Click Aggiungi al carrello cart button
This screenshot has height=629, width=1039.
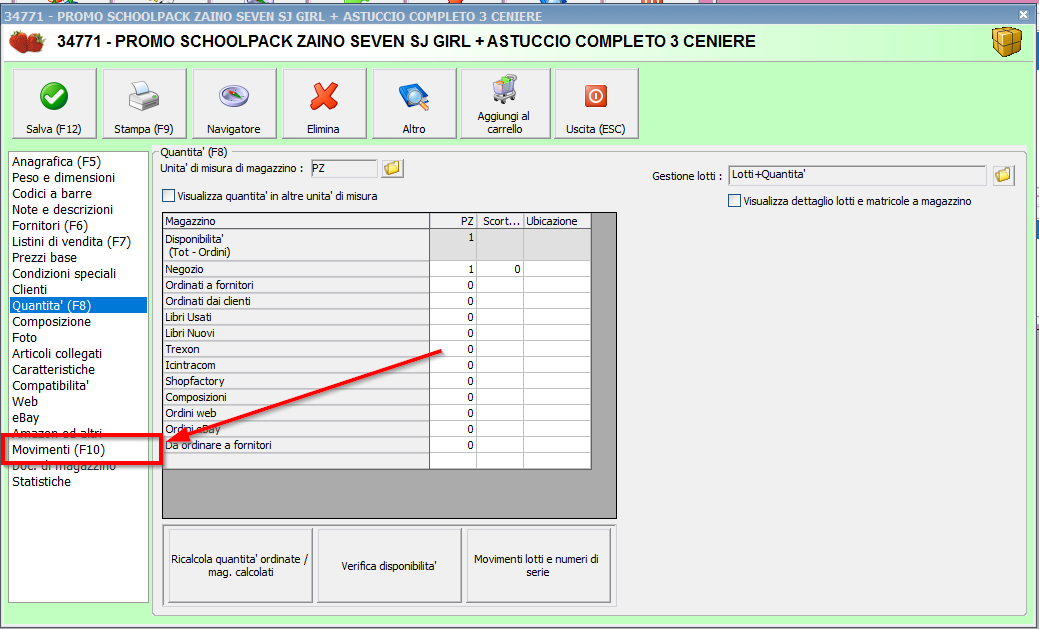[x=505, y=103]
